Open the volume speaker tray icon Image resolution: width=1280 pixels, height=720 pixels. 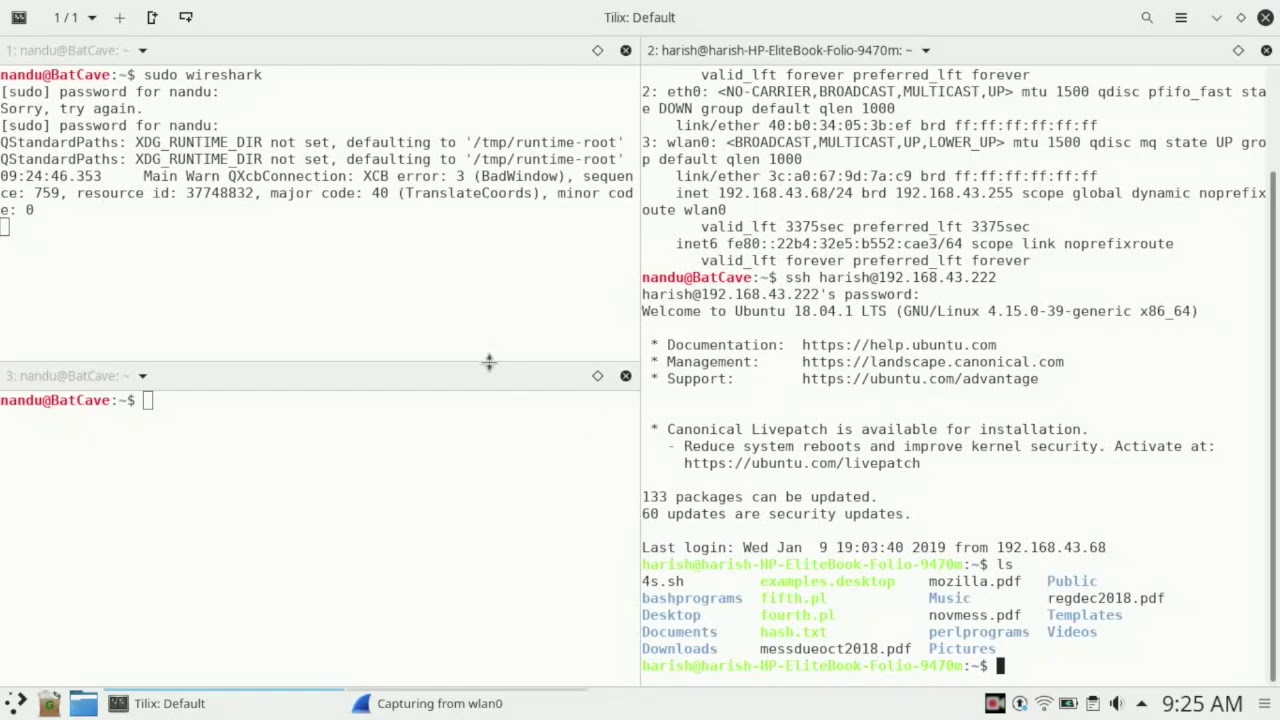click(1117, 703)
